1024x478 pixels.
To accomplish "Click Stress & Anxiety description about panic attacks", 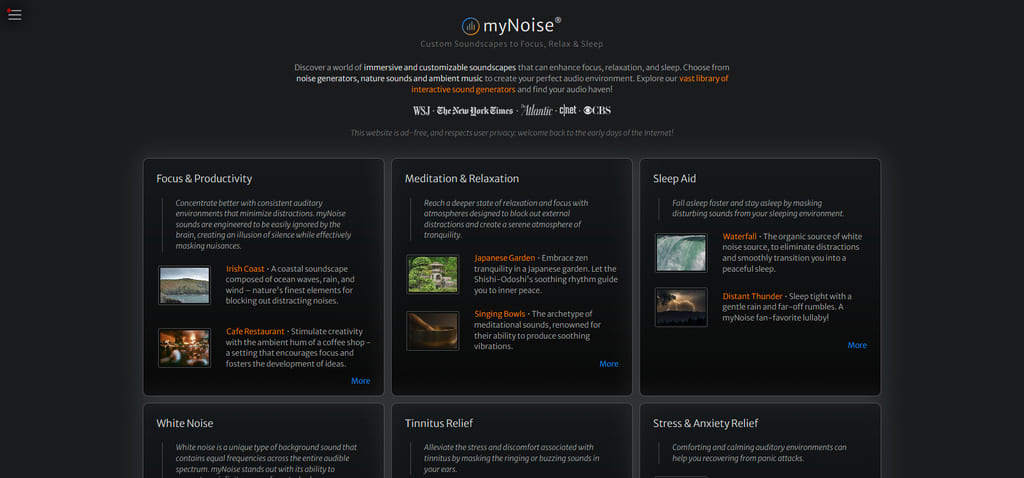I will click(760, 453).
